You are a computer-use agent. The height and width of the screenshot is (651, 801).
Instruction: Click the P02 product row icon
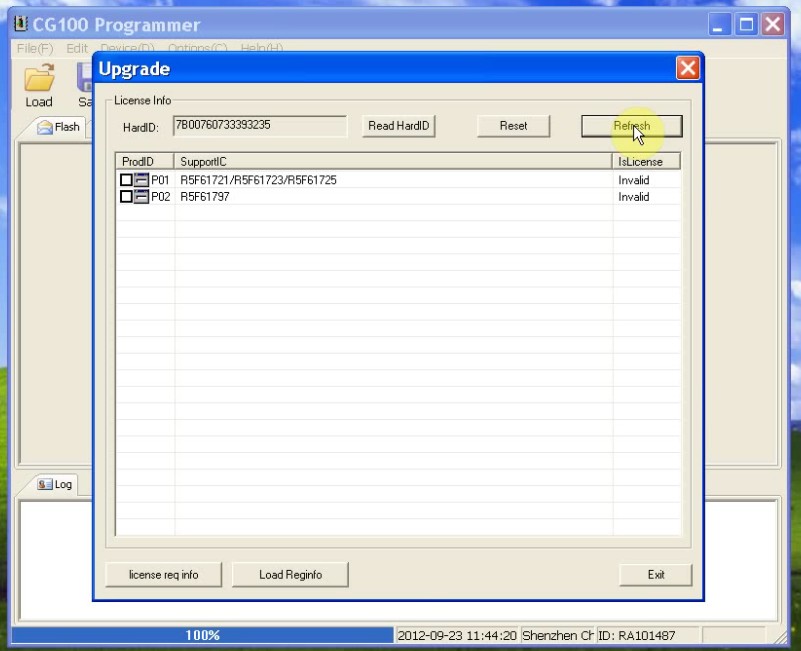tap(141, 197)
